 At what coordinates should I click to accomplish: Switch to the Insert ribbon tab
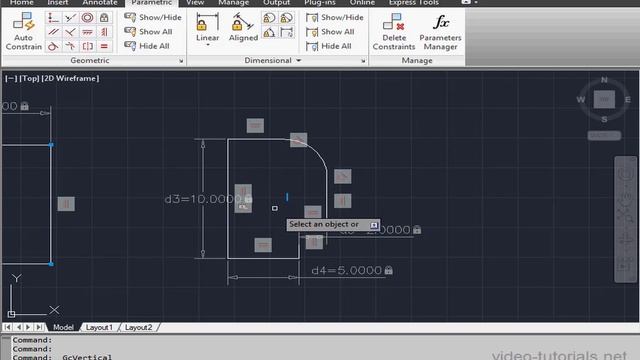[58, 3]
